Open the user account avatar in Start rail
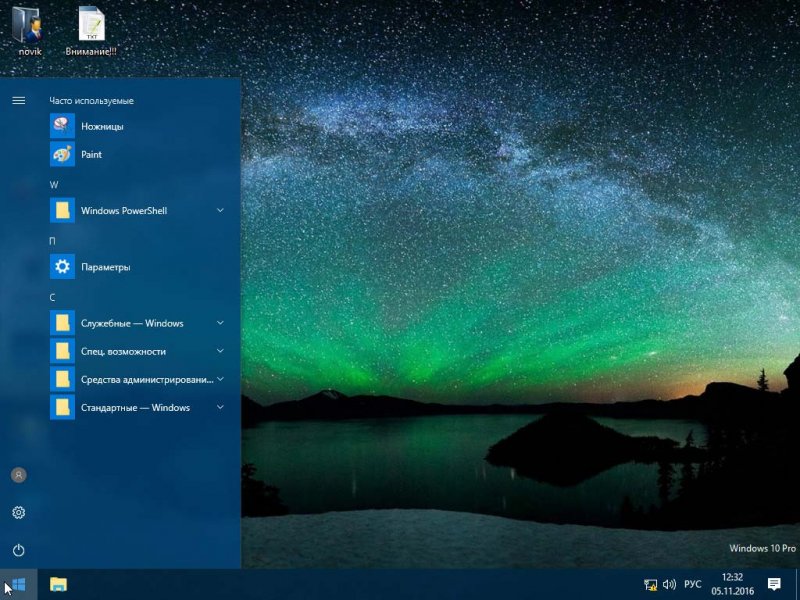800x600 pixels. tap(18, 475)
